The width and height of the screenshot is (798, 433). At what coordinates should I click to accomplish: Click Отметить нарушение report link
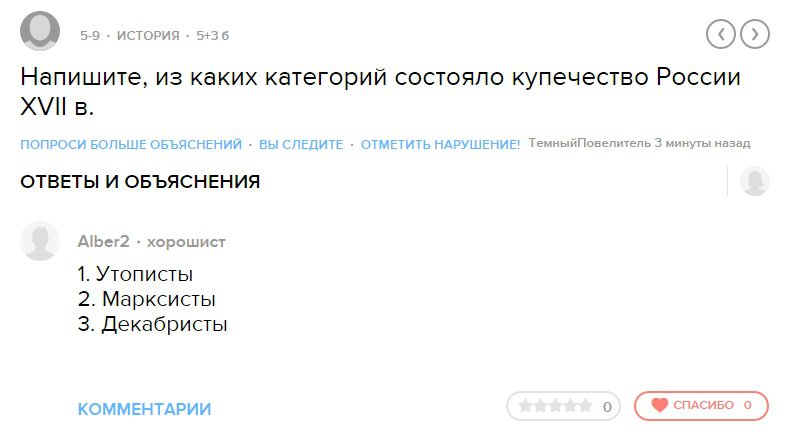(440, 145)
